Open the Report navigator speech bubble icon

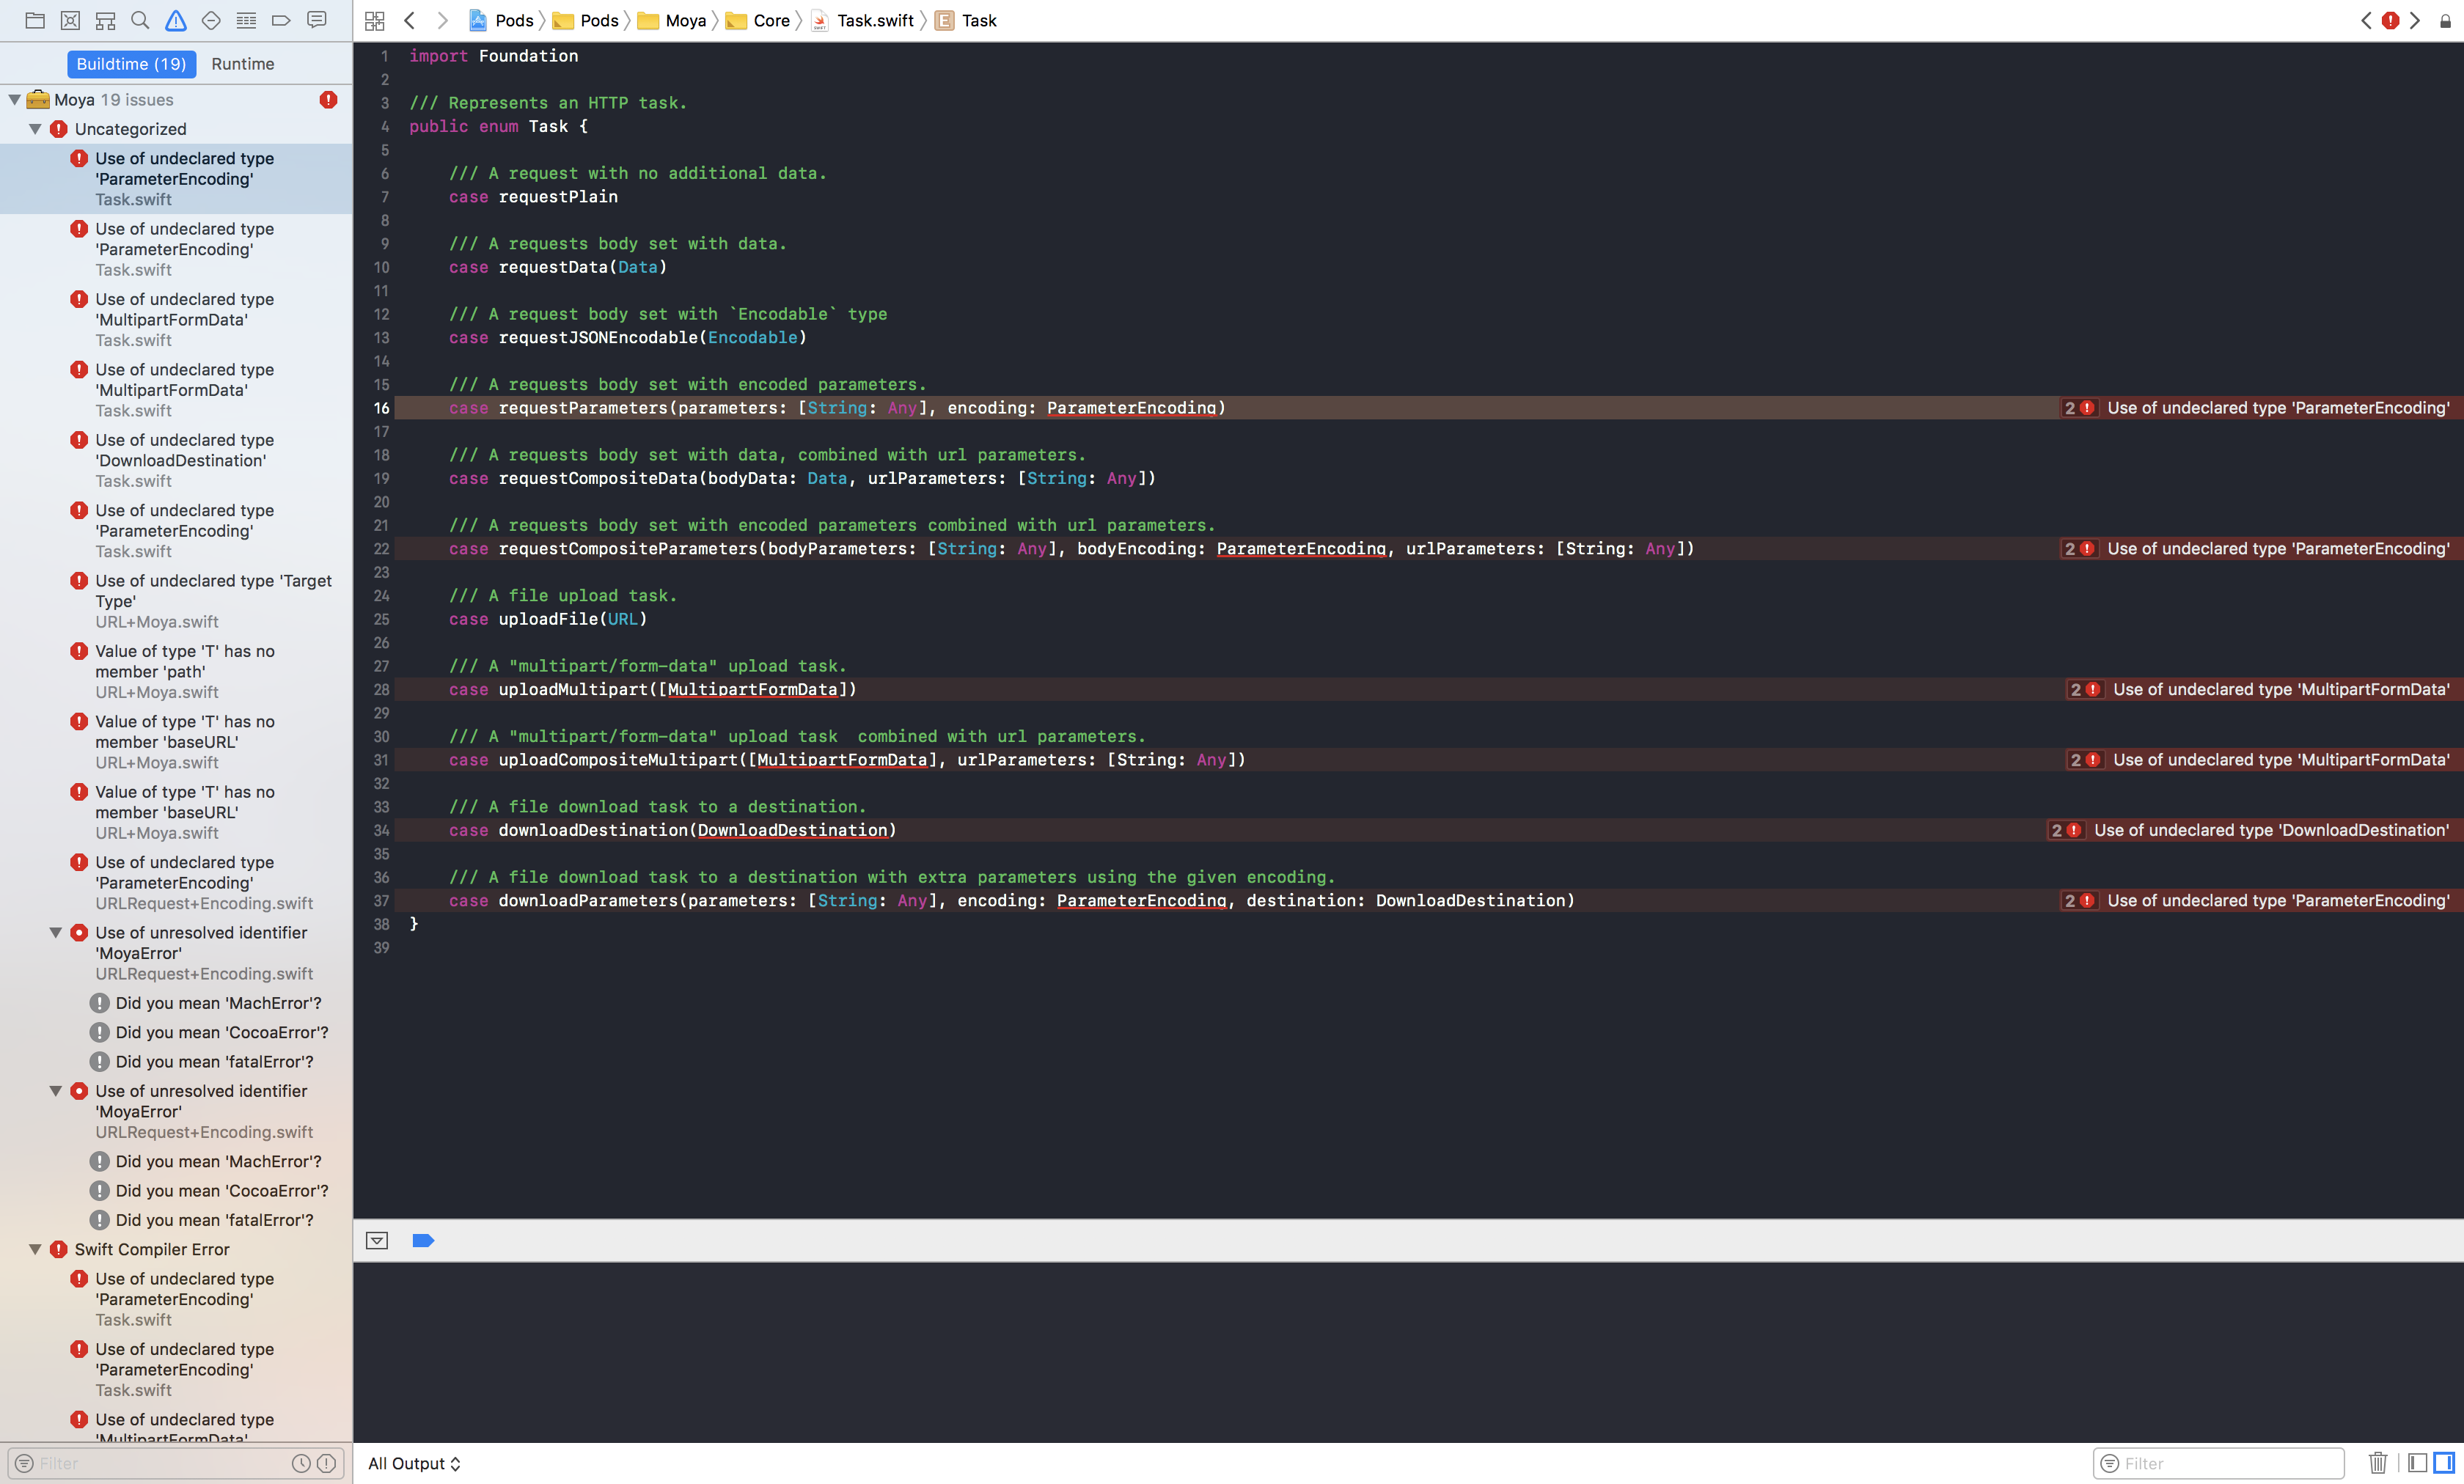click(317, 20)
